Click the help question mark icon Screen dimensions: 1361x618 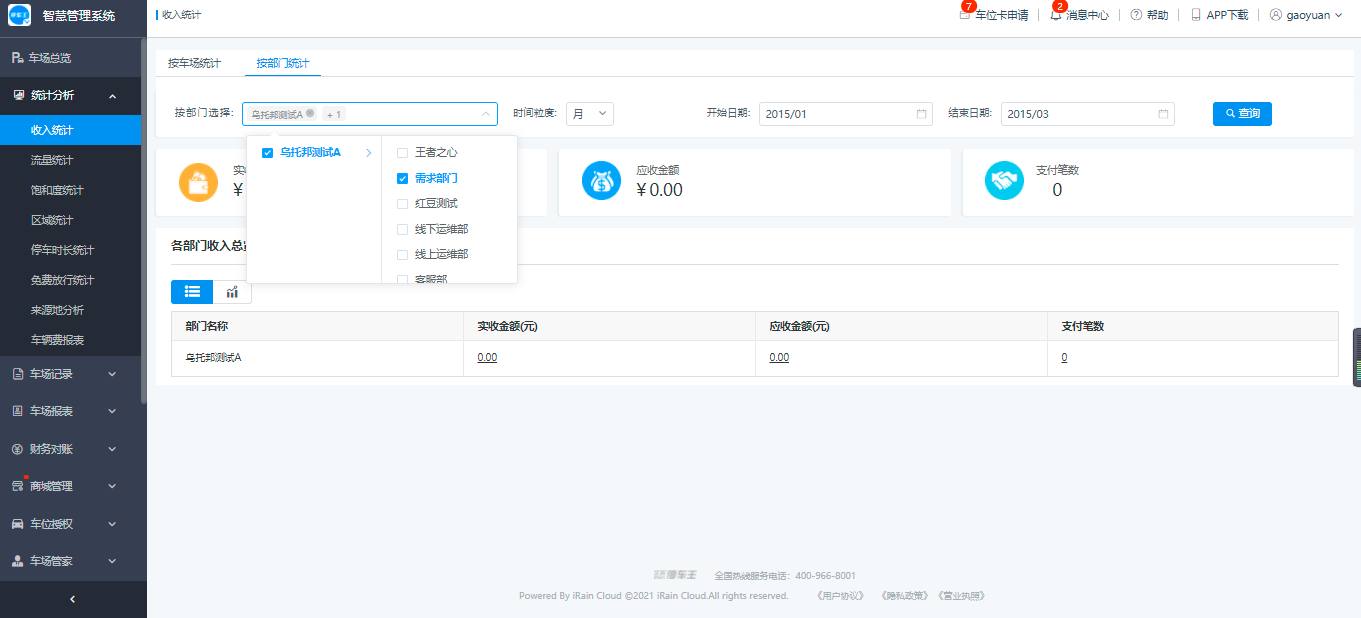point(1136,15)
